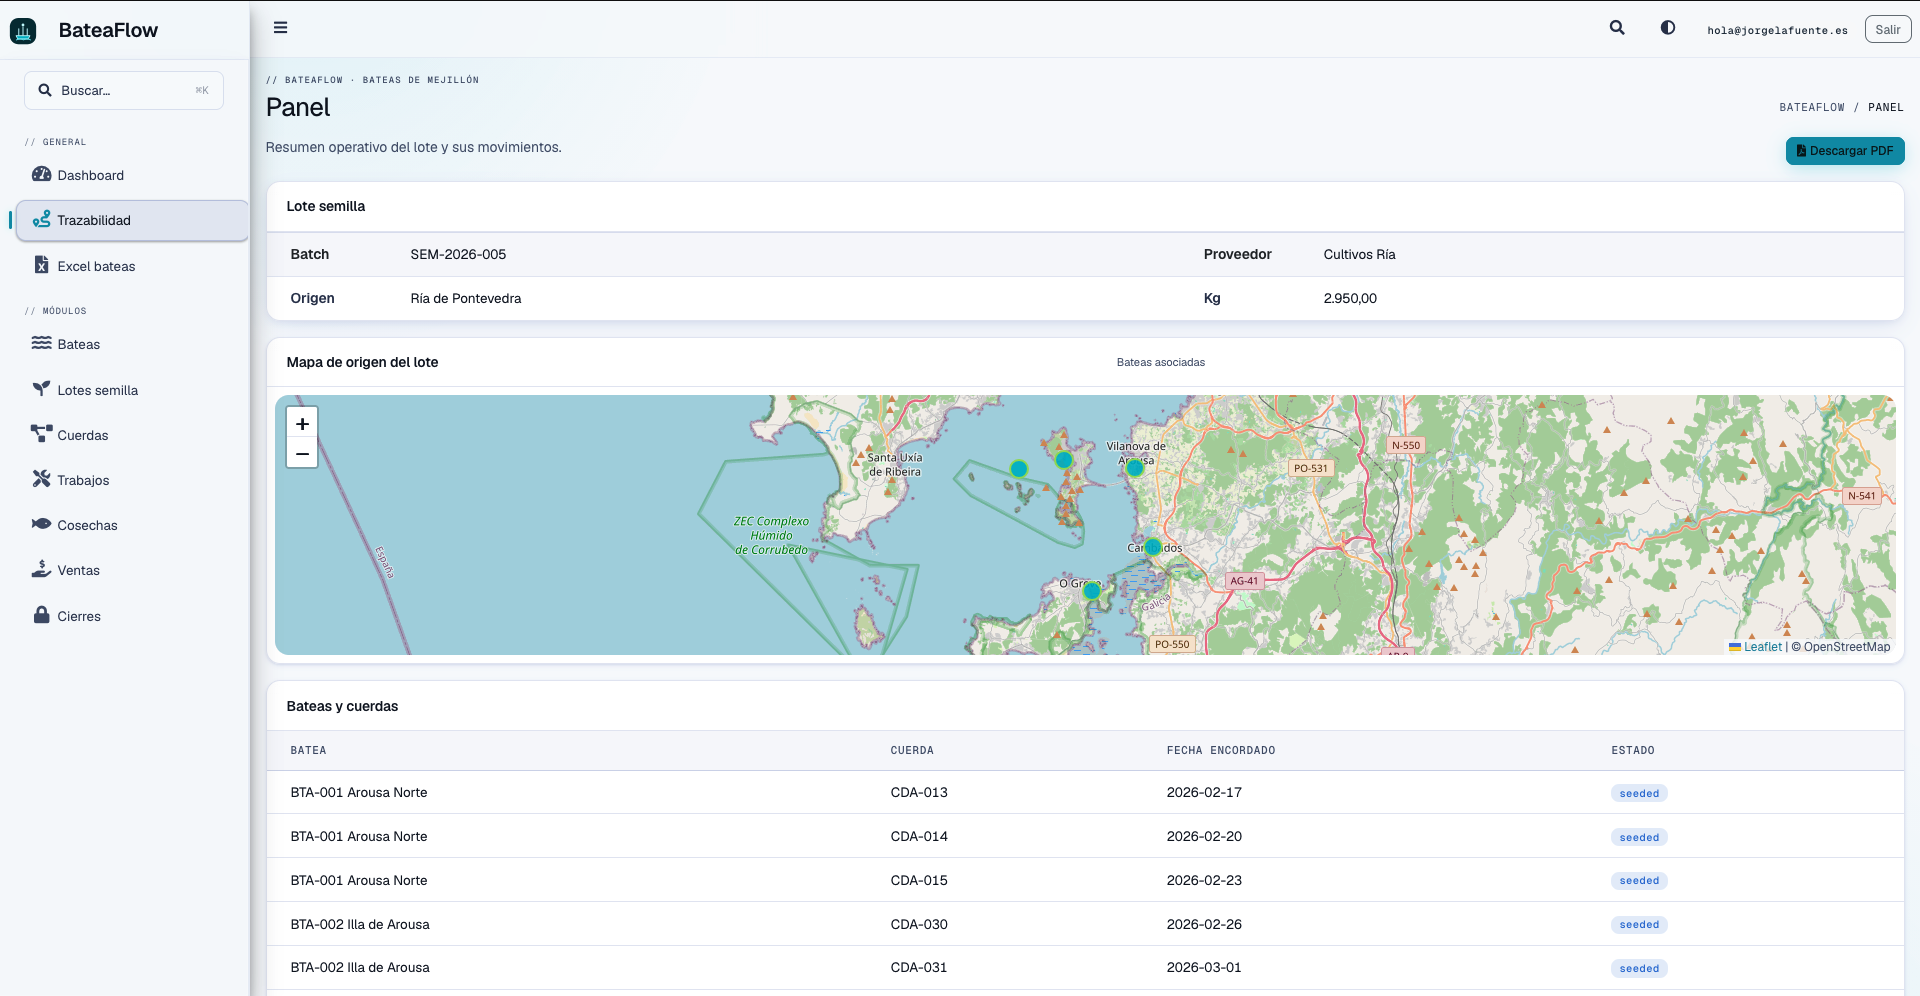Click the OpenStreetMap attribution link
Viewport: 1920px width, 996px height.
click(x=1846, y=647)
